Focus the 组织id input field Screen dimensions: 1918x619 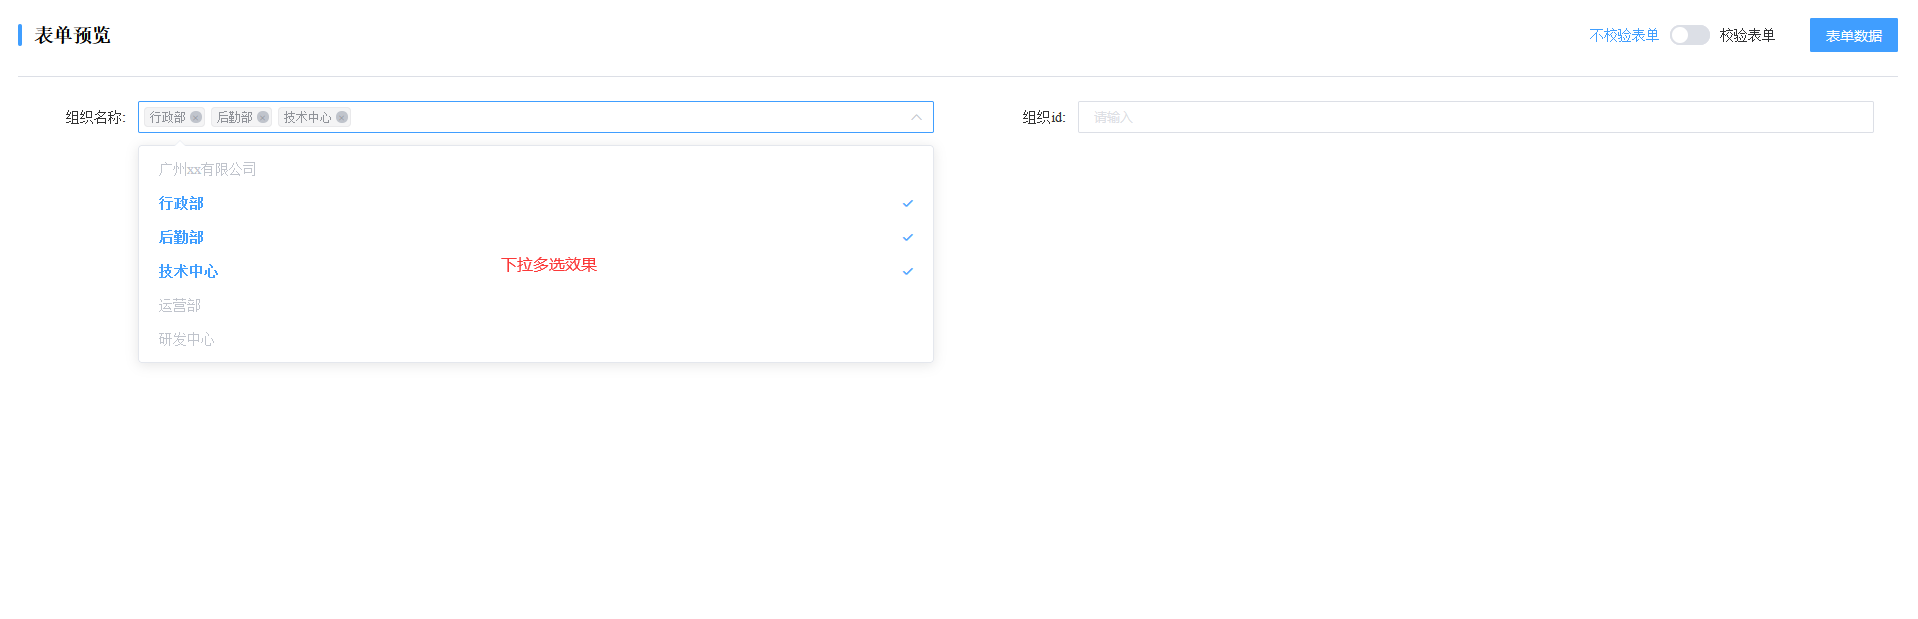coord(1475,117)
